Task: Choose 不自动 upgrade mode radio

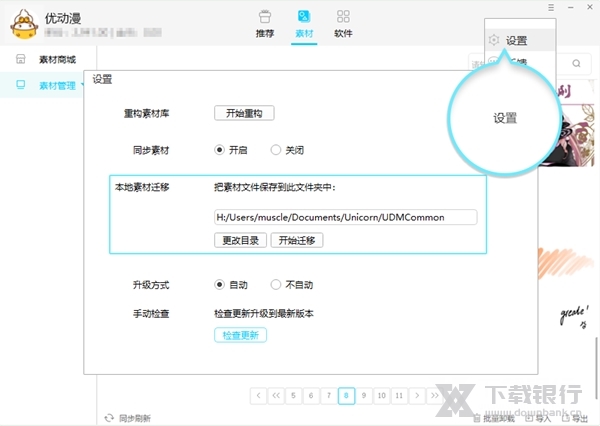Action: pos(276,285)
